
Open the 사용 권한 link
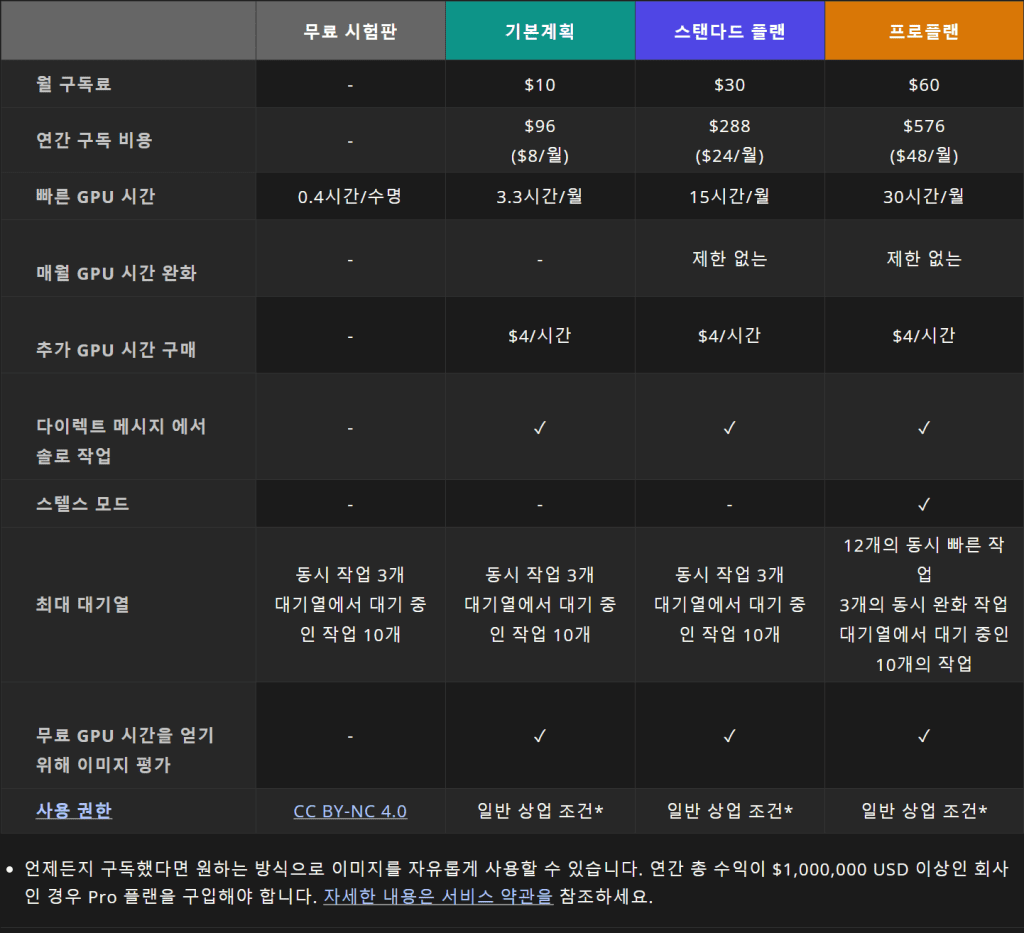click(74, 811)
